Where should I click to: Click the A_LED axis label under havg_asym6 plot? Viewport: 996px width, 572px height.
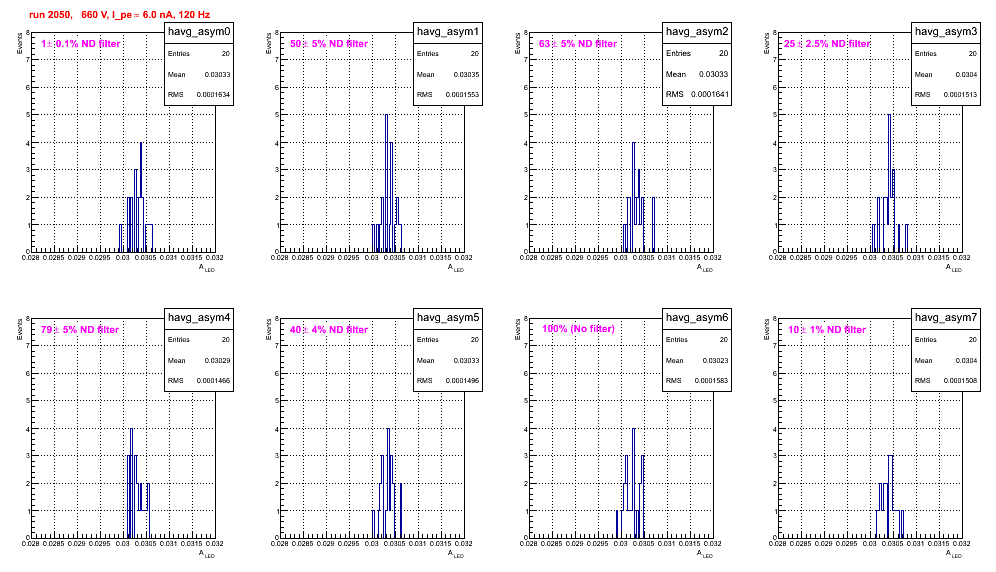coord(705,554)
